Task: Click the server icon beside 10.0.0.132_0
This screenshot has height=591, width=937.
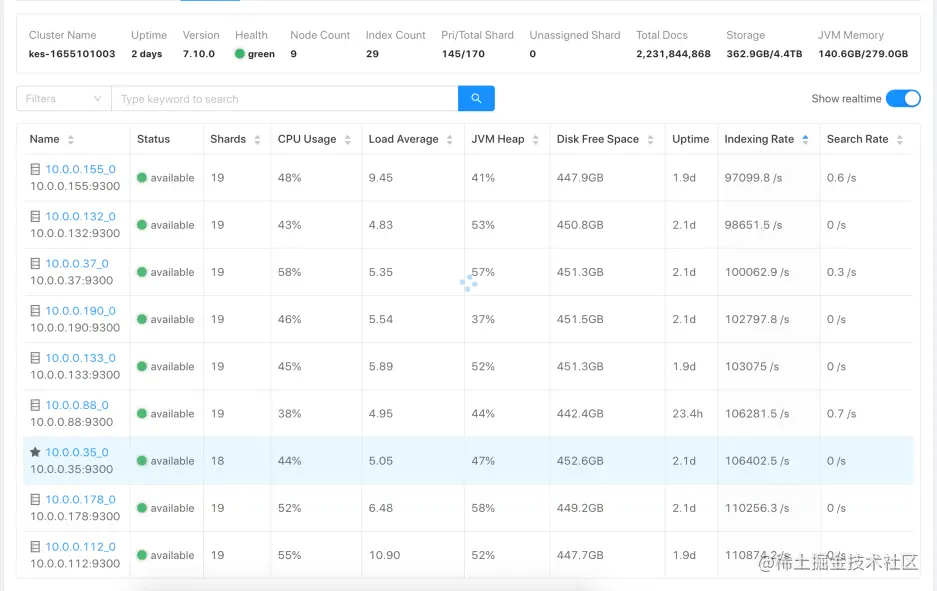Action: coord(35,216)
